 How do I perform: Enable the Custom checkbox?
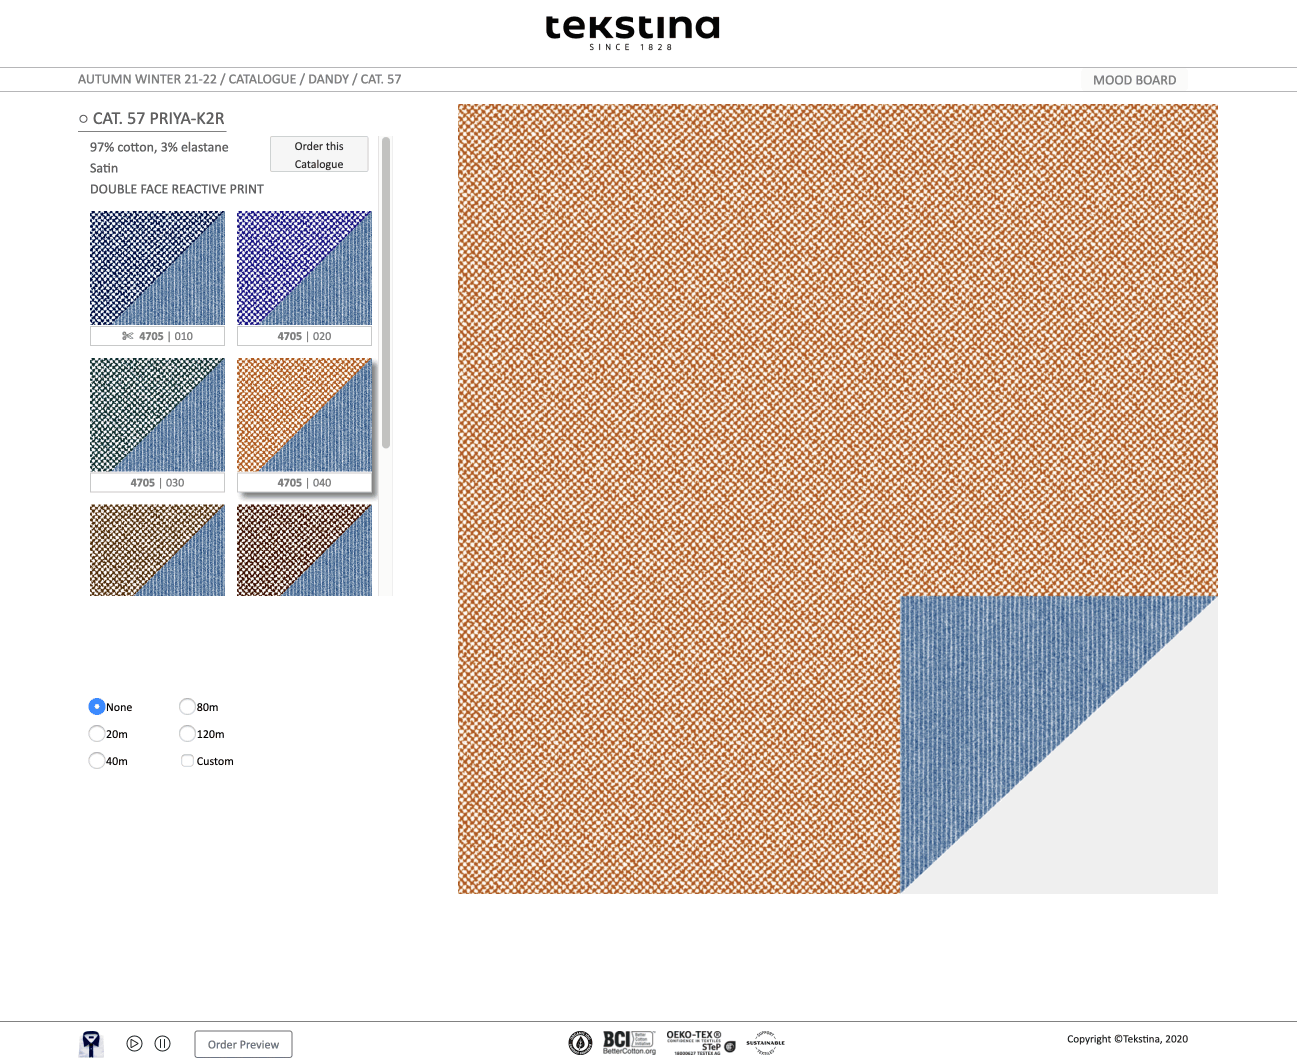[x=187, y=760]
